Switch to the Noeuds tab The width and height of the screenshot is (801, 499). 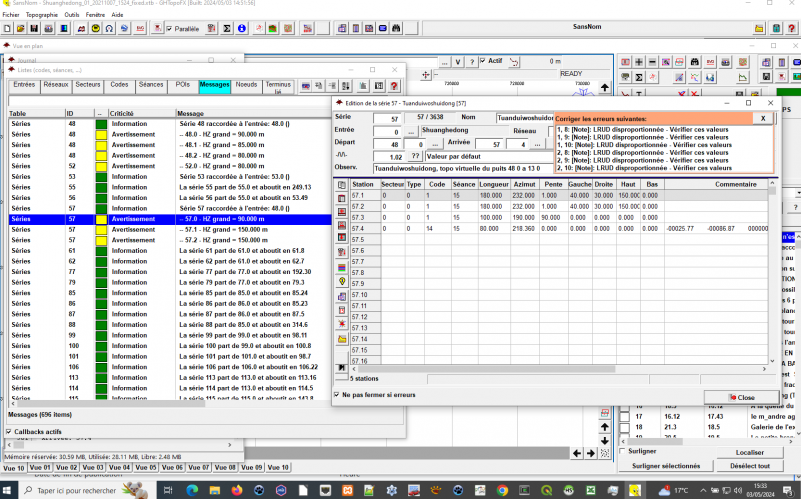coord(246,85)
